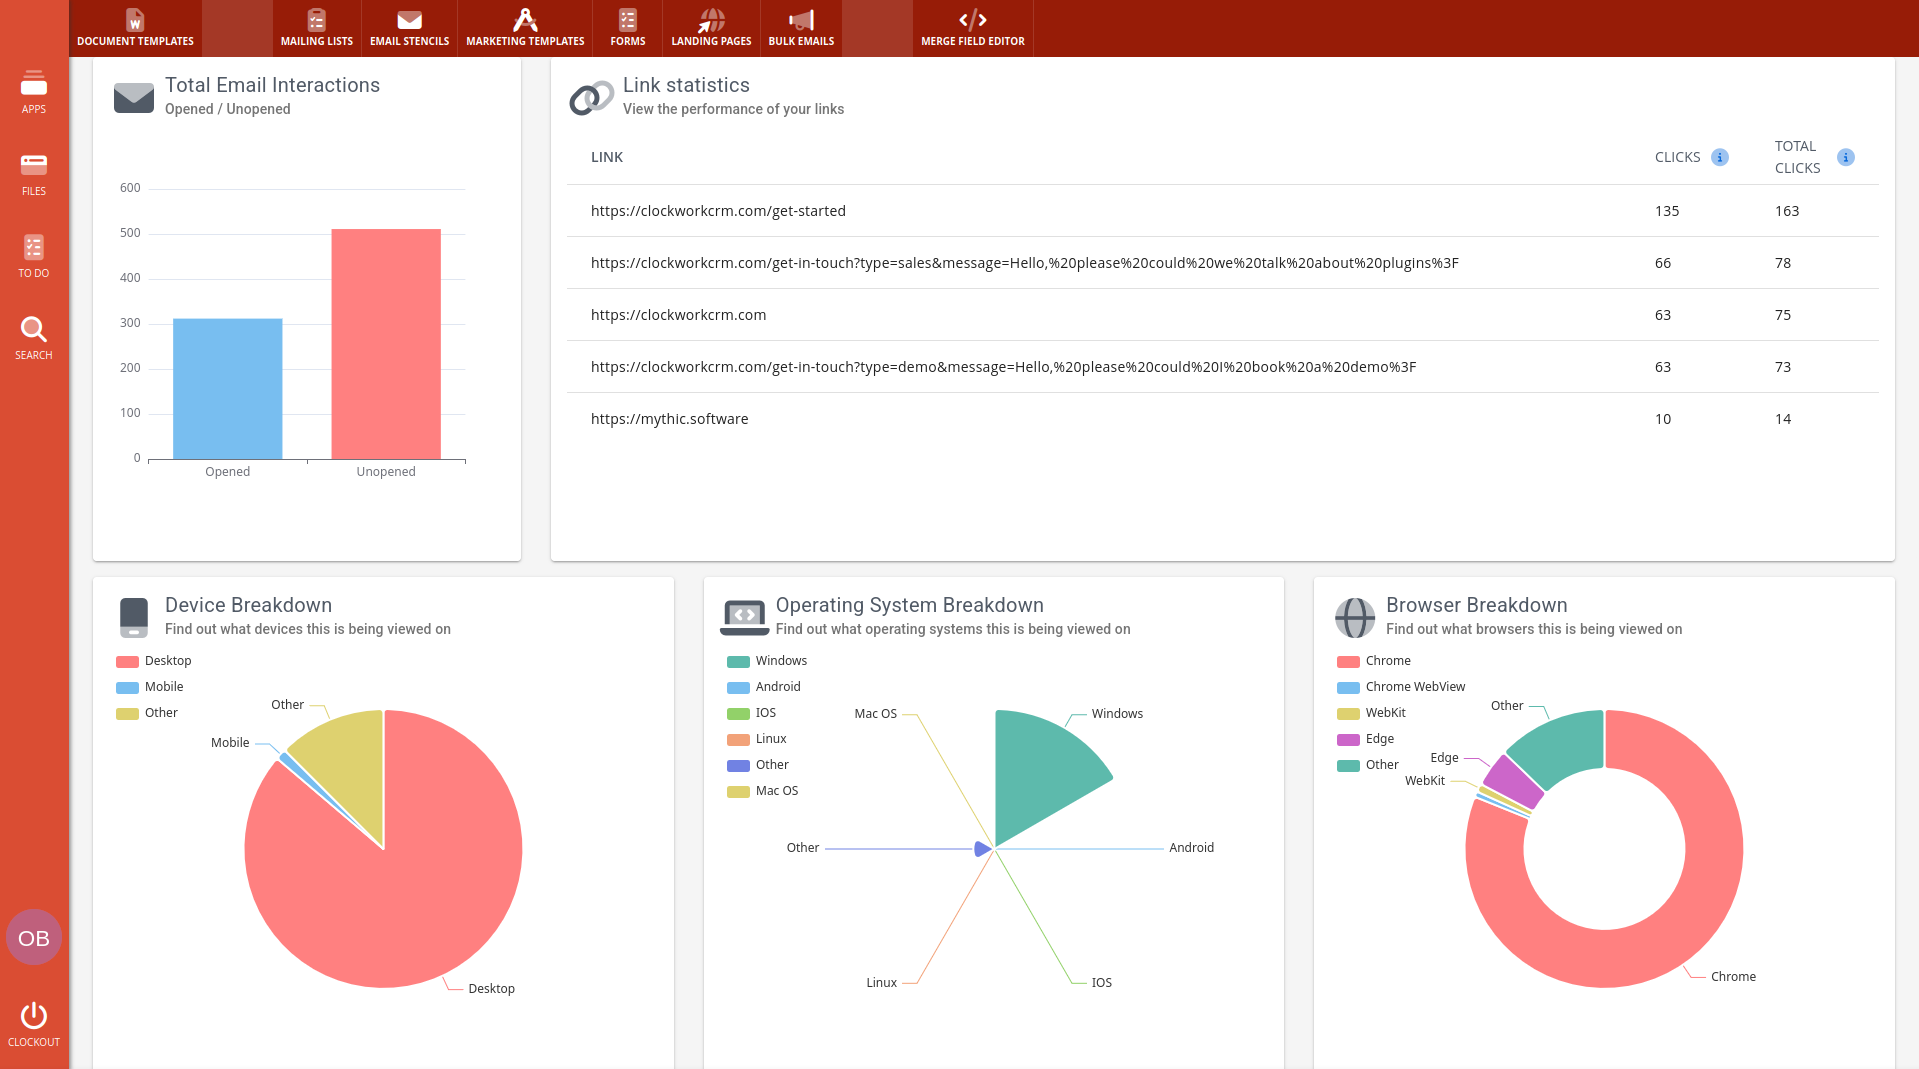Screen dimensions: 1919x1069
Task: Click total clicks value 14
Action: pos(1783,419)
